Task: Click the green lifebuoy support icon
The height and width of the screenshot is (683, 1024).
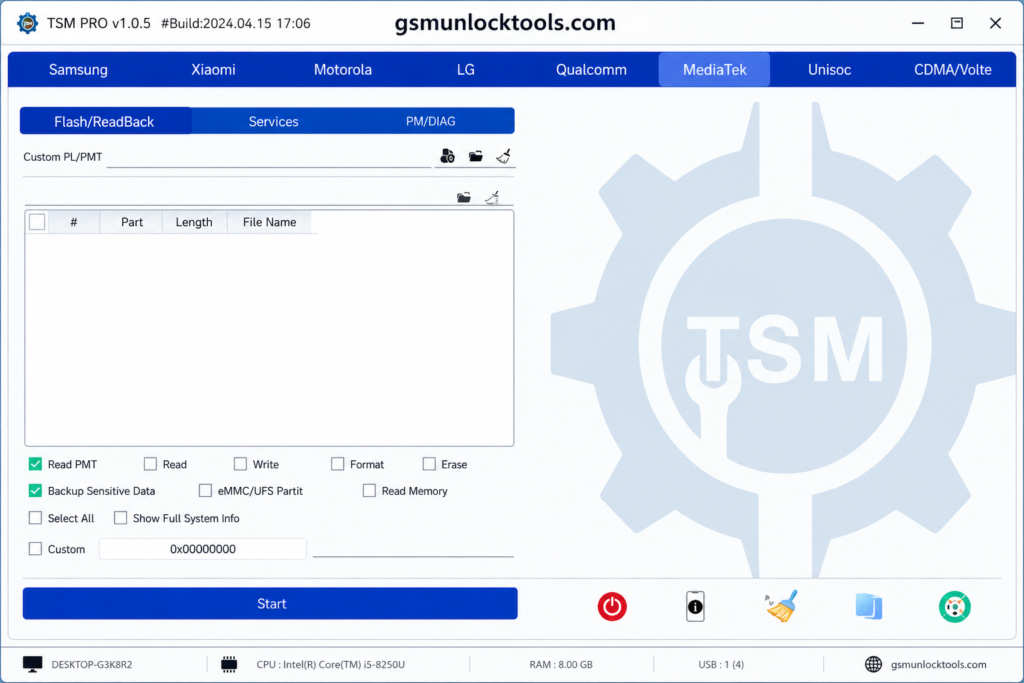Action: click(954, 607)
